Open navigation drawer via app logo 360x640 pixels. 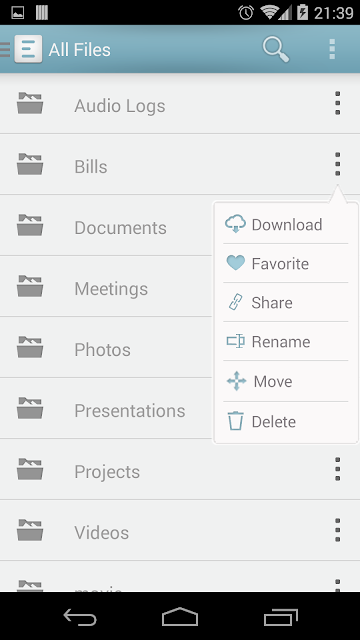(28, 49)
